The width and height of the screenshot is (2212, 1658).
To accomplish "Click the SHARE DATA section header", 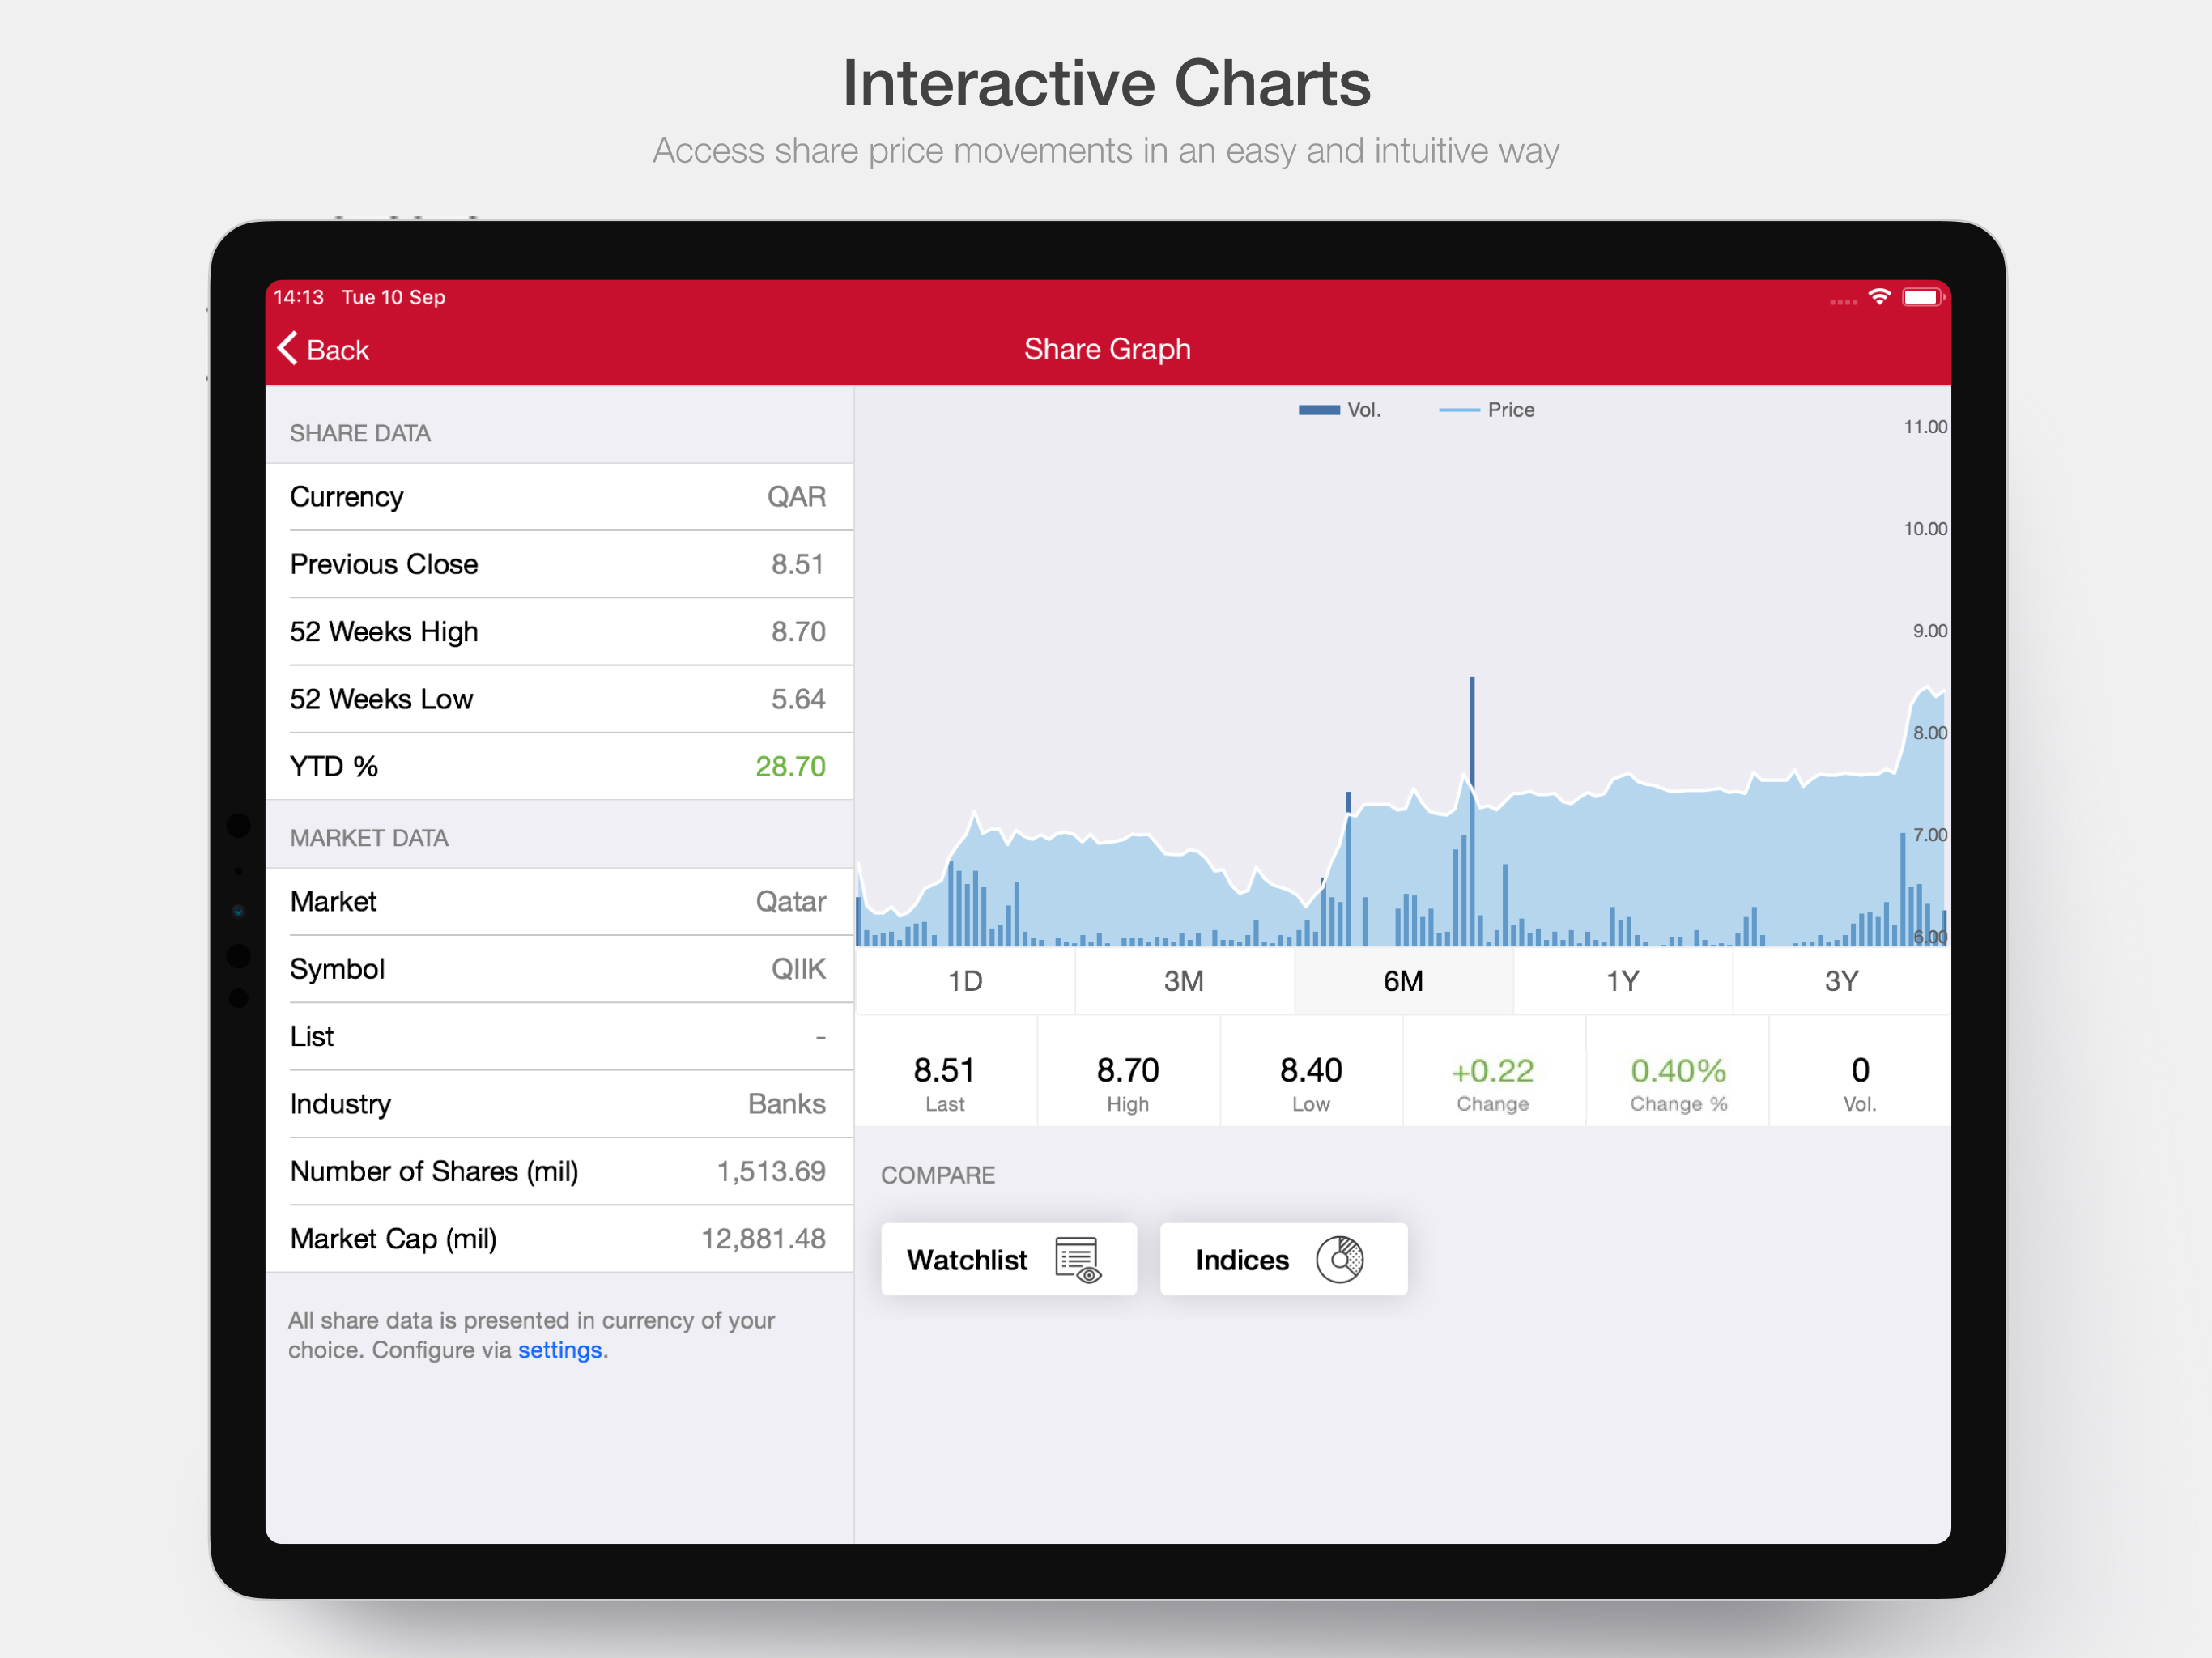I will tap(360, 433).
